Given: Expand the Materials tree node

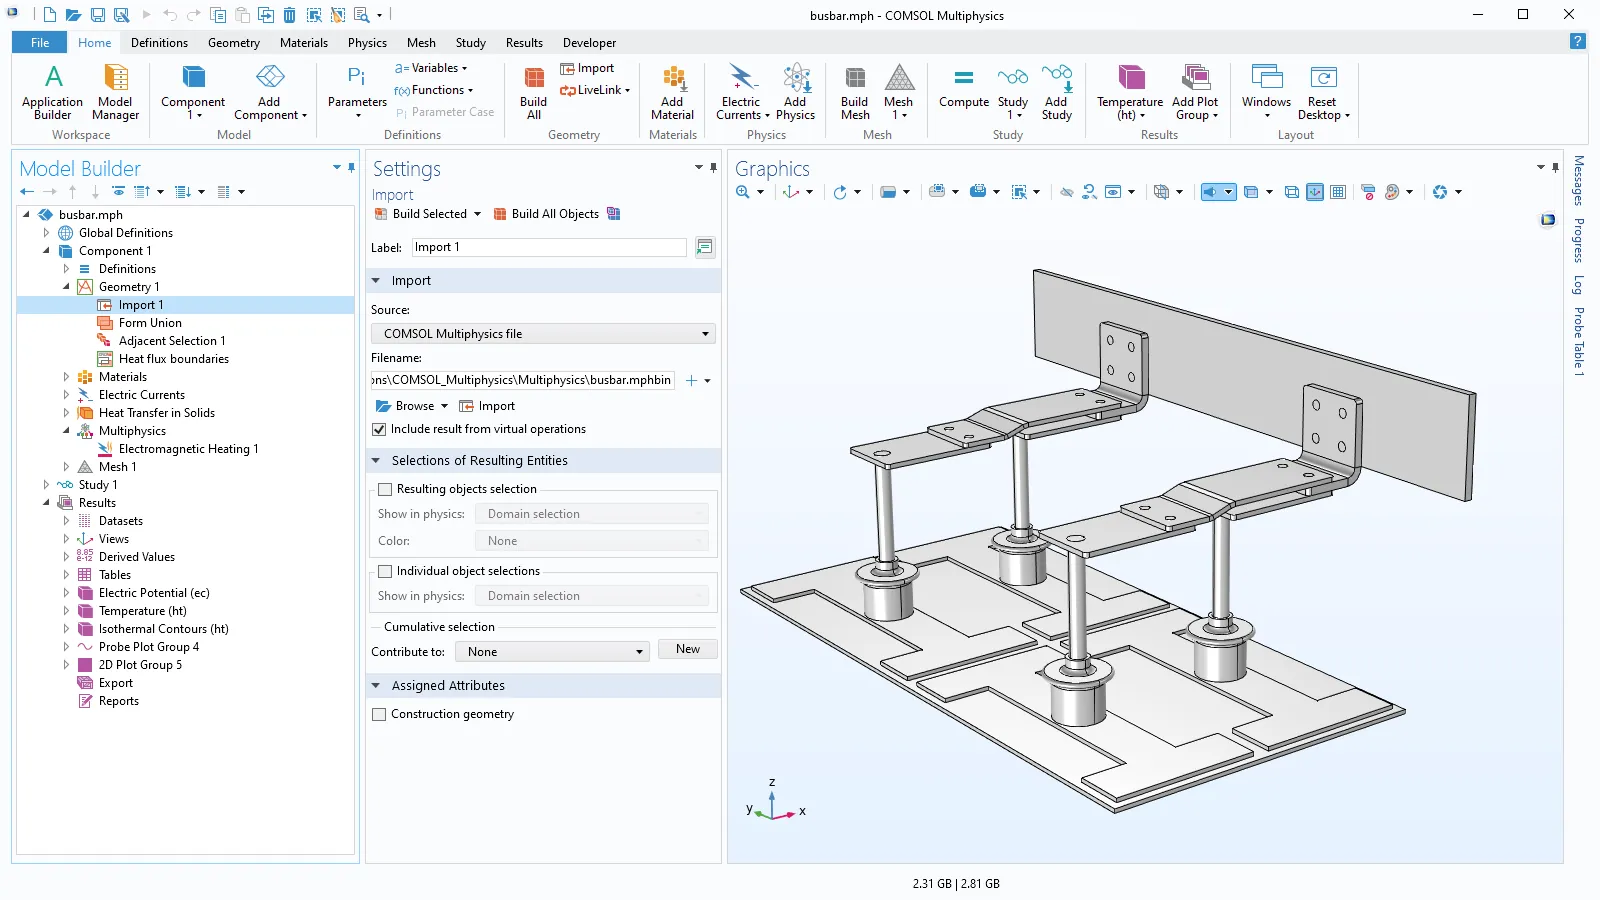Looking at the screenshot, I should pos(67,377).
